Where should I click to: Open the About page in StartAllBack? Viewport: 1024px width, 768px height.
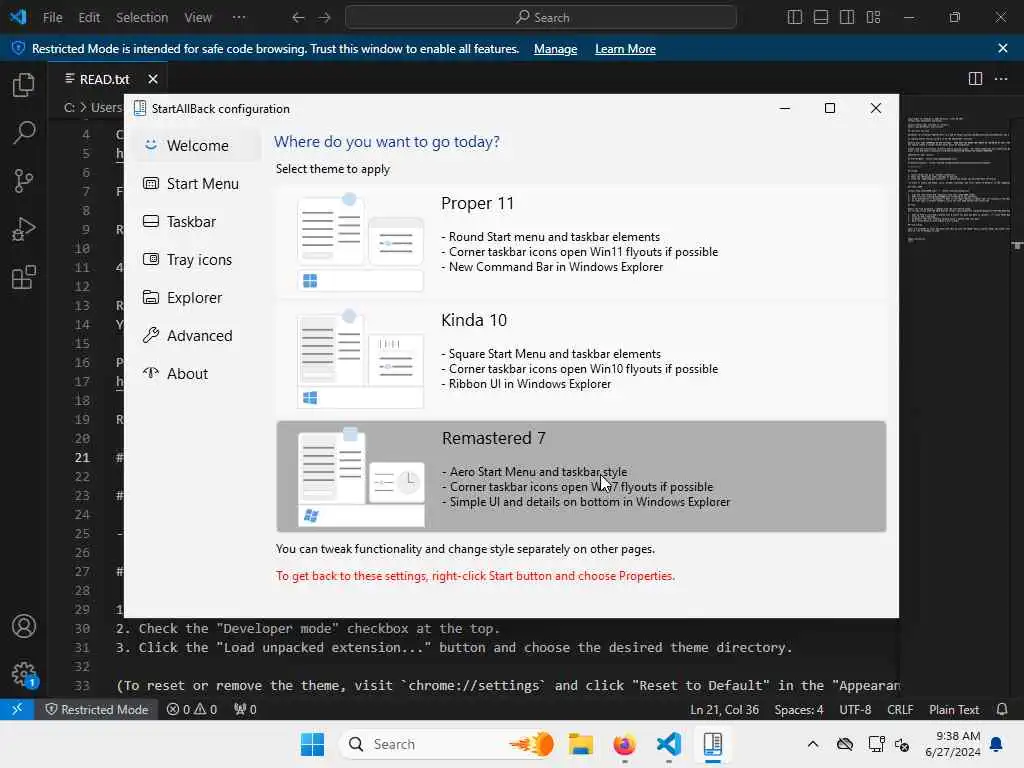pos(198,373)
